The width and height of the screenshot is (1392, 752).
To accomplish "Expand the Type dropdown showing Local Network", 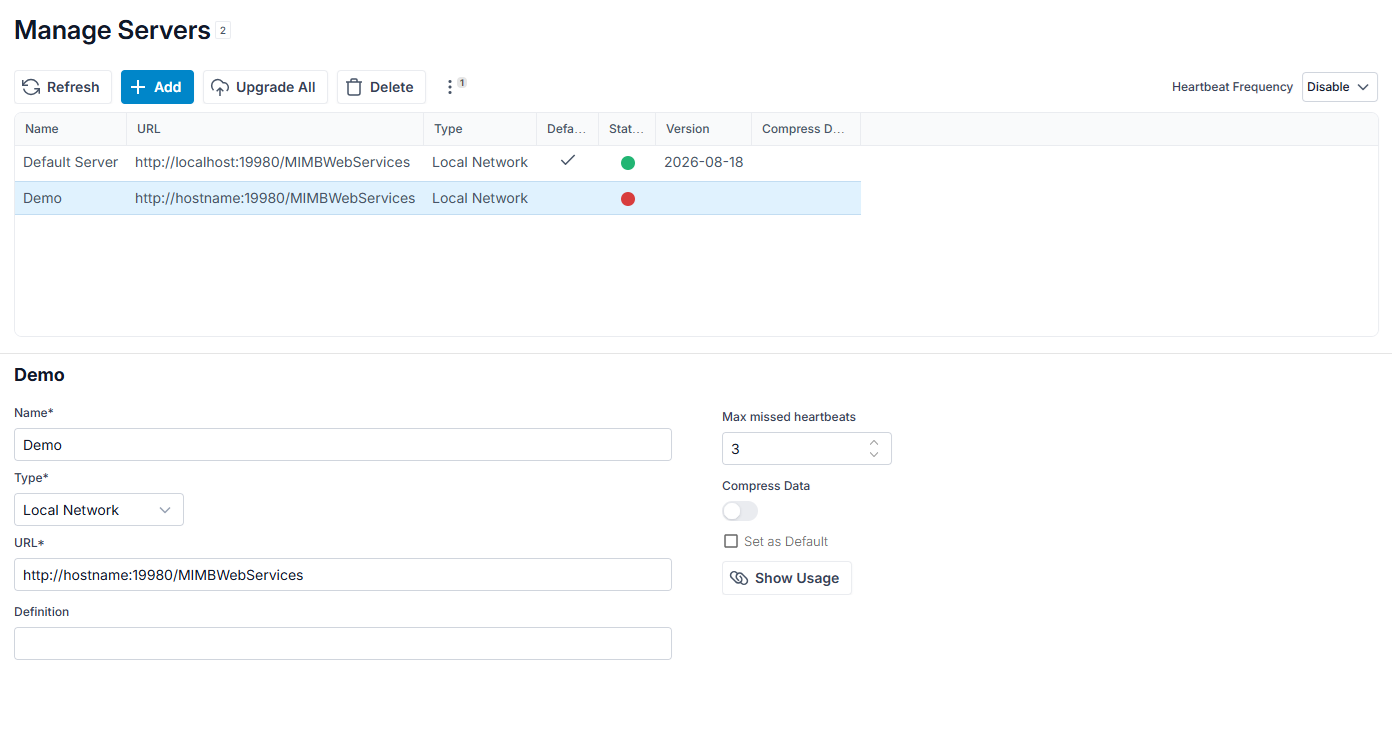I will coord(99,510).
